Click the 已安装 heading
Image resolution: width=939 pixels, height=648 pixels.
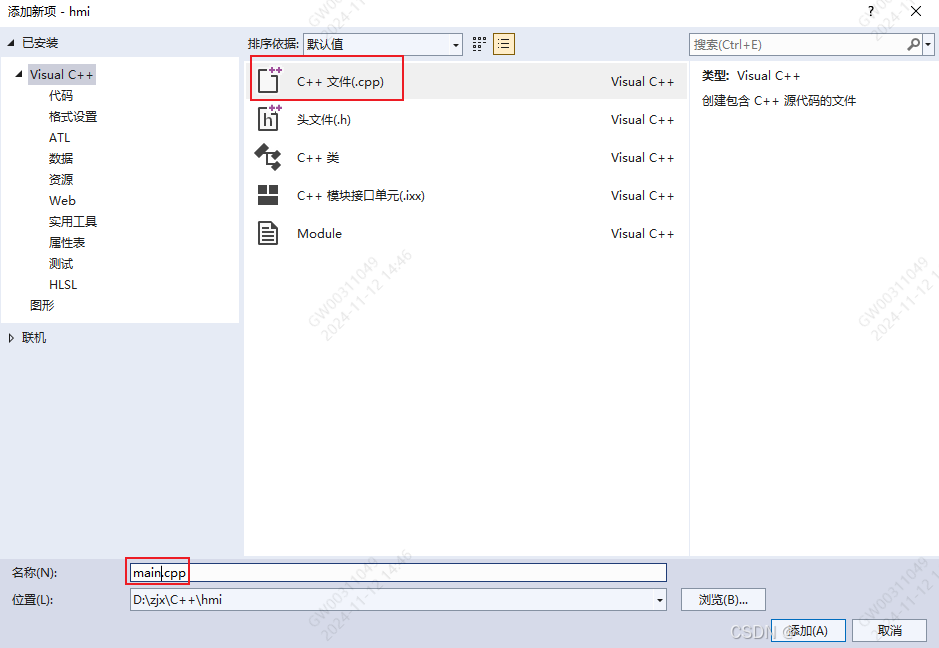(40, 43)
